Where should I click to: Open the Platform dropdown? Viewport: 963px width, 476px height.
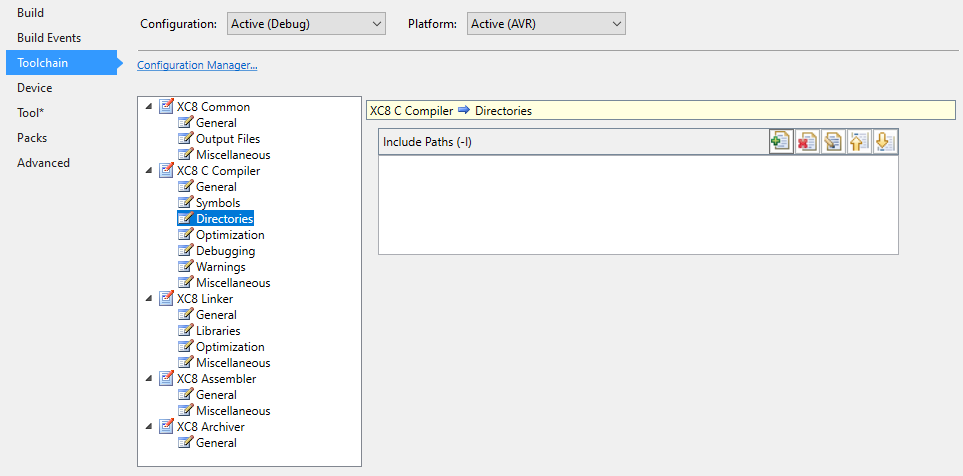pyautogui.click(x=546, y=23)
